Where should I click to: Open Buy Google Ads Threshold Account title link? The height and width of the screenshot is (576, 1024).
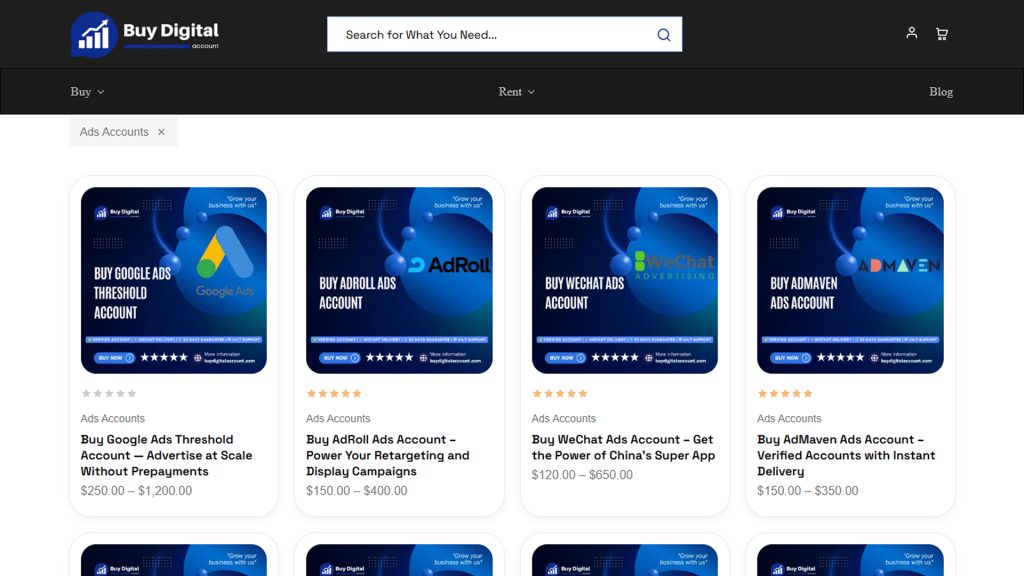[x=167, y=455]
